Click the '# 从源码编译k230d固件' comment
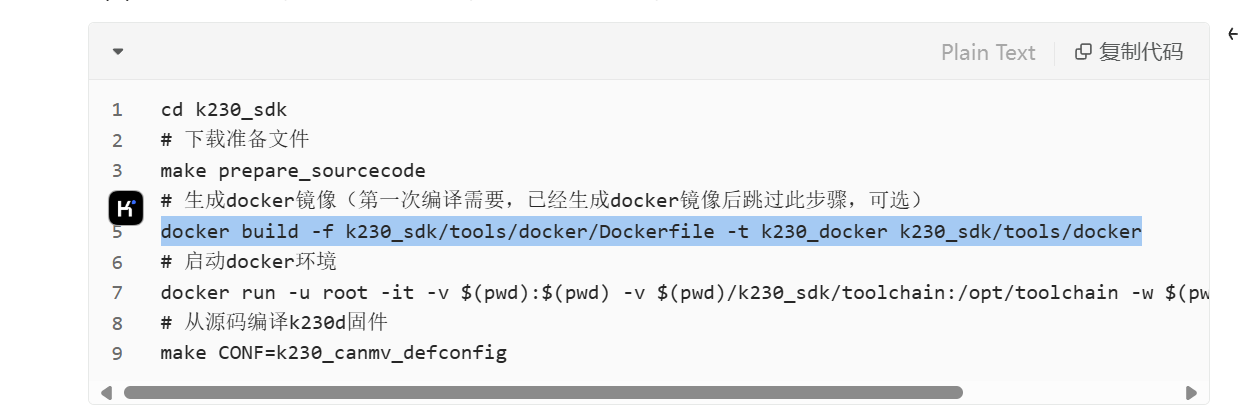The width and height of the screenshot is (1238, 413). 274,323
